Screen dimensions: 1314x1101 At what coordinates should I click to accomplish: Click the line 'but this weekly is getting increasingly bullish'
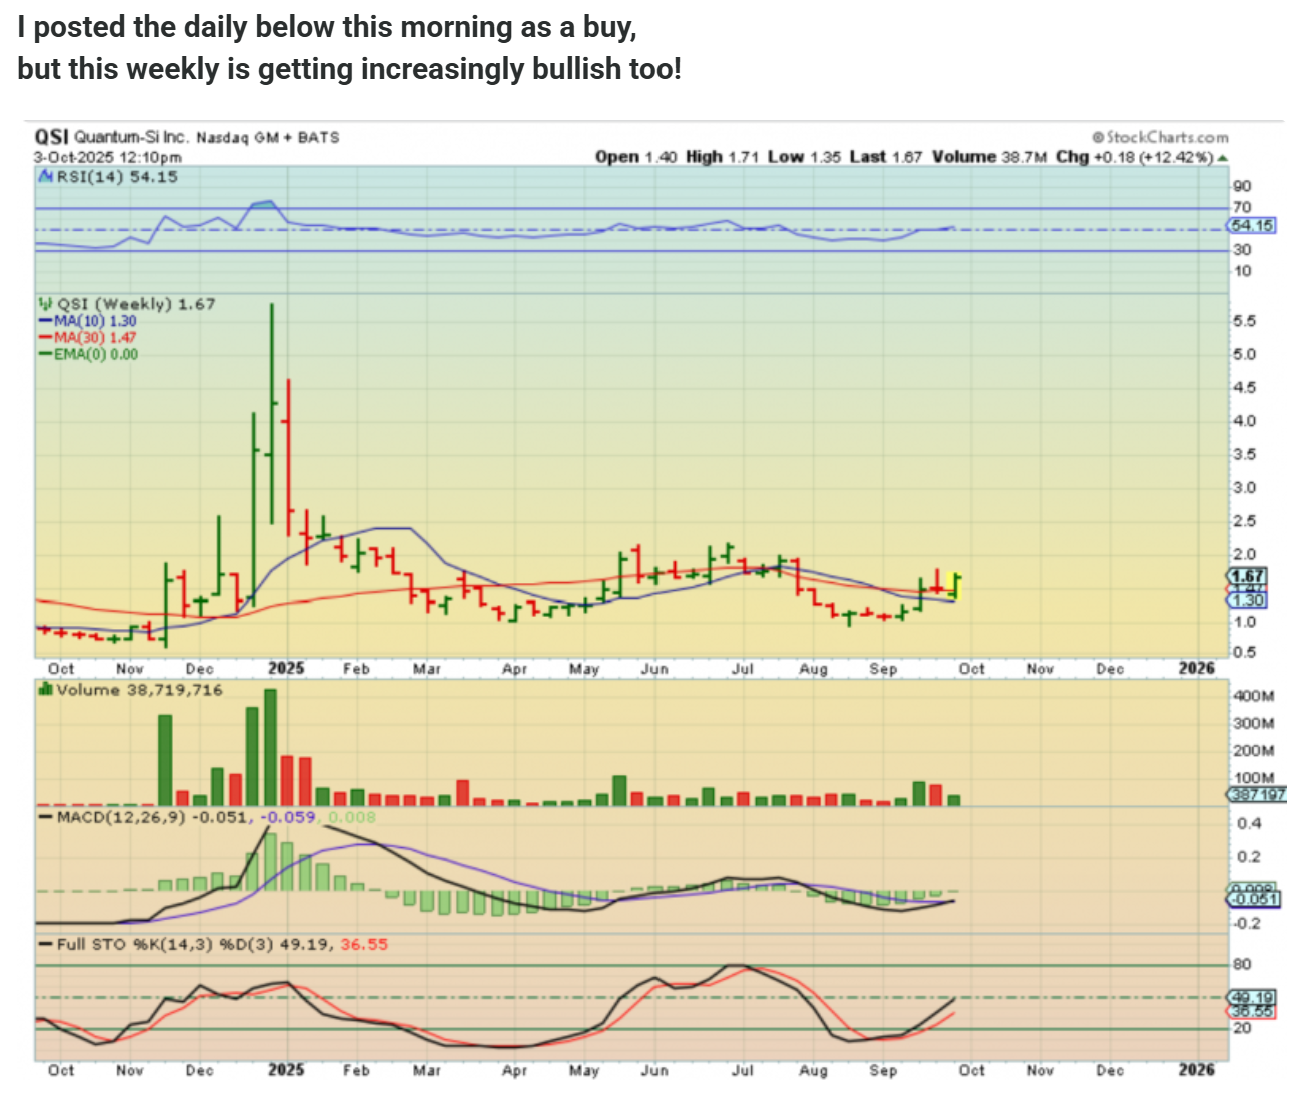(x=350, y=69)
